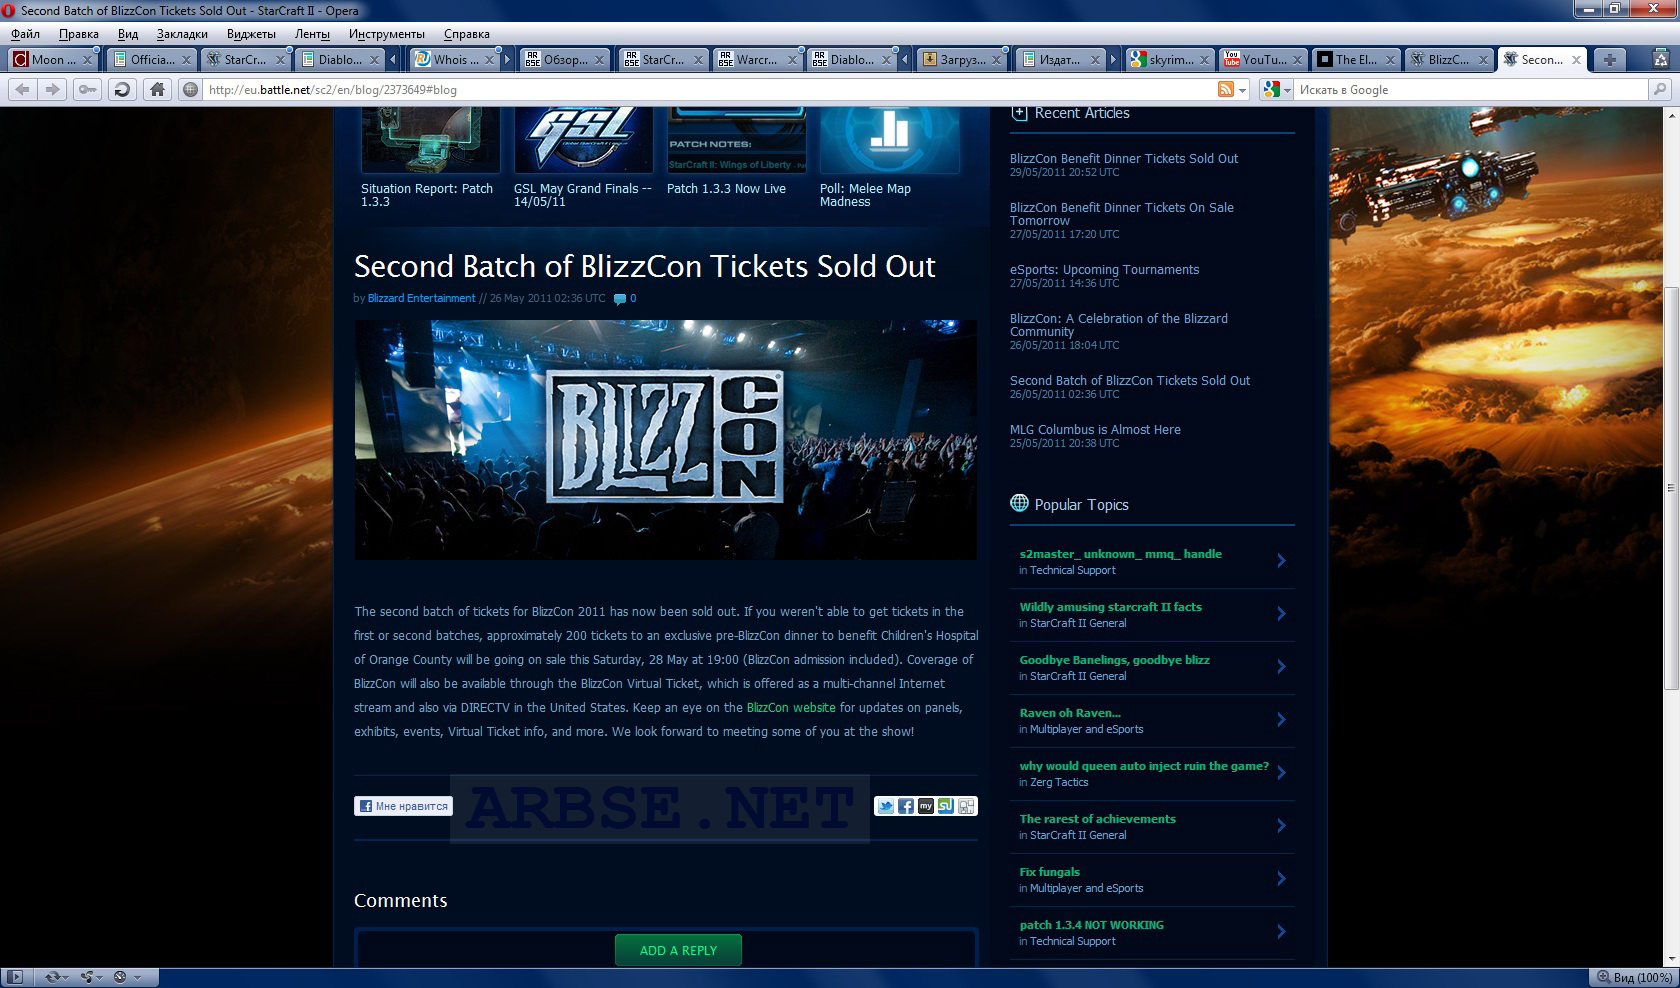This screenshot has height=988, width=1680.
Task: Open Blizzard Entertainment author link
Action: (x=421, y=298)
